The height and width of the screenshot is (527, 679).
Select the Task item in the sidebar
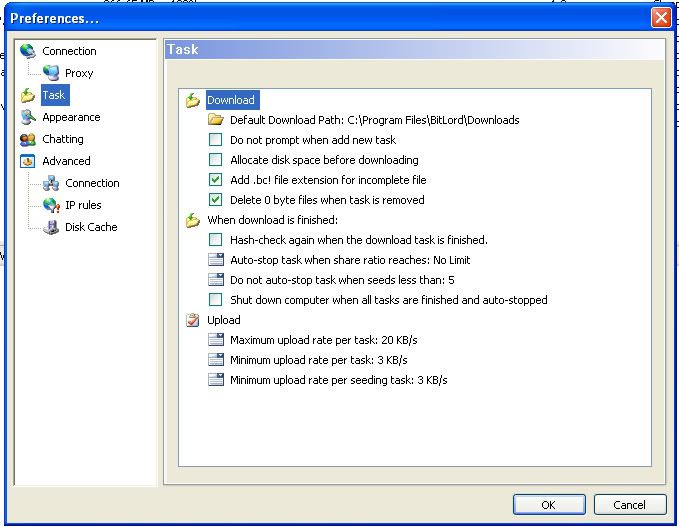tap(54, 95)
